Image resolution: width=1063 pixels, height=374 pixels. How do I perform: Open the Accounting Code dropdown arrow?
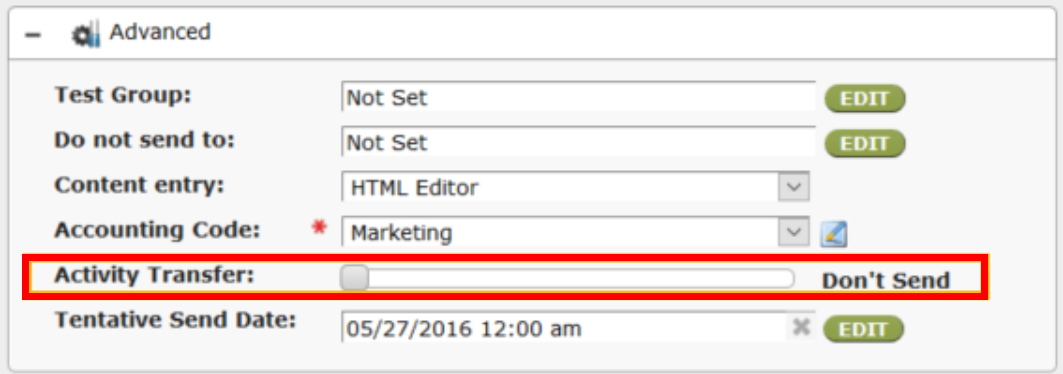point(794,233)
